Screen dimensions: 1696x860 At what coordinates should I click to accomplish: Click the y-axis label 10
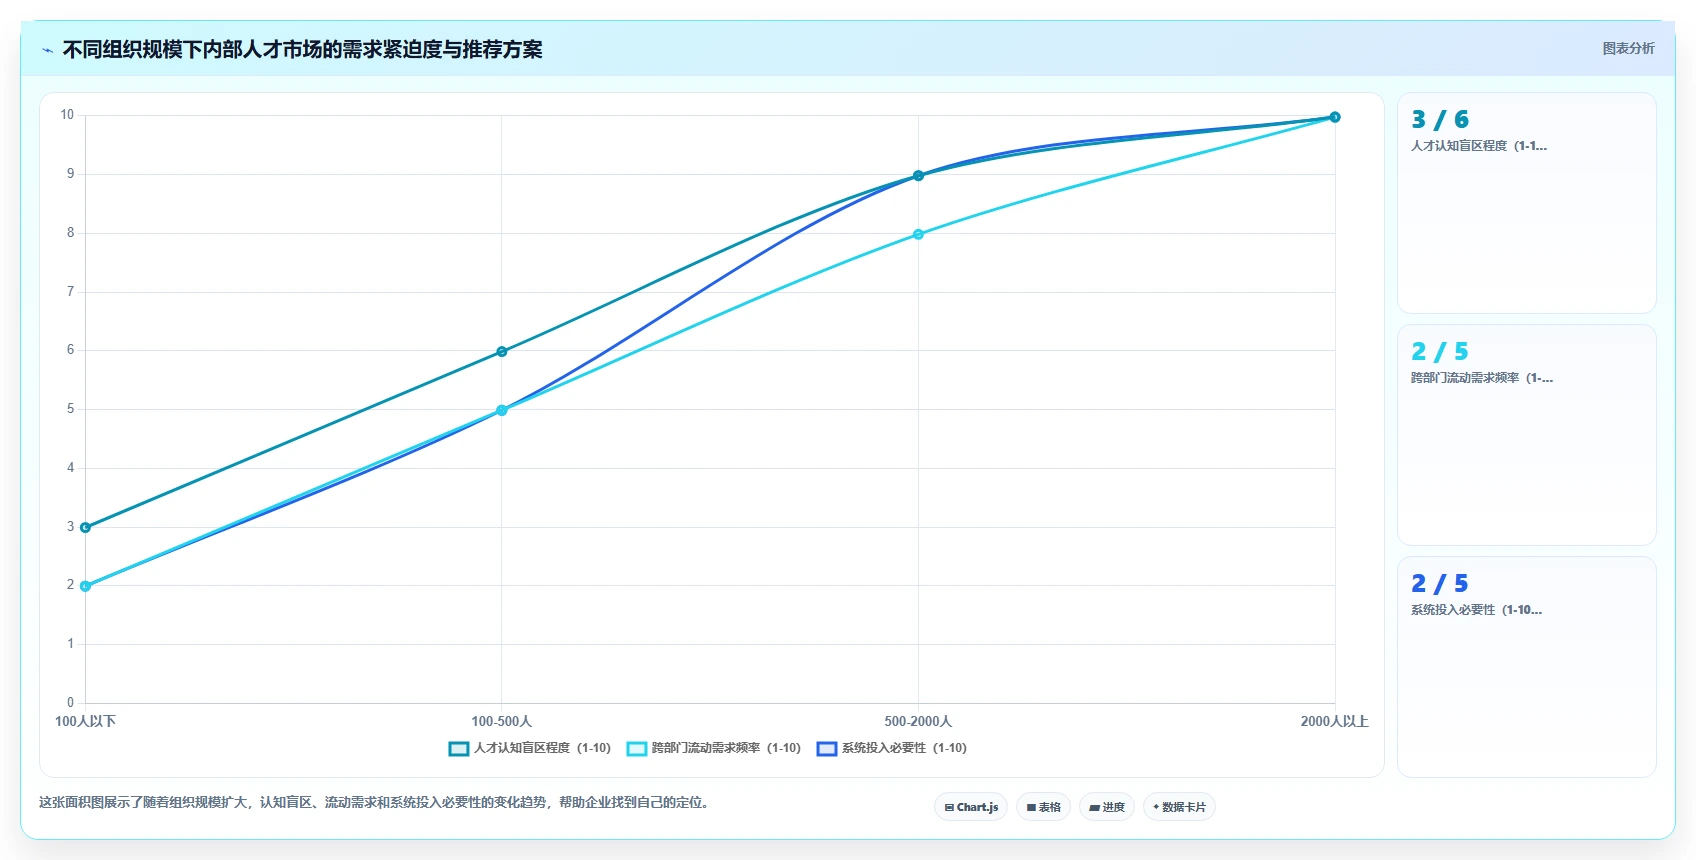(67, 115)
